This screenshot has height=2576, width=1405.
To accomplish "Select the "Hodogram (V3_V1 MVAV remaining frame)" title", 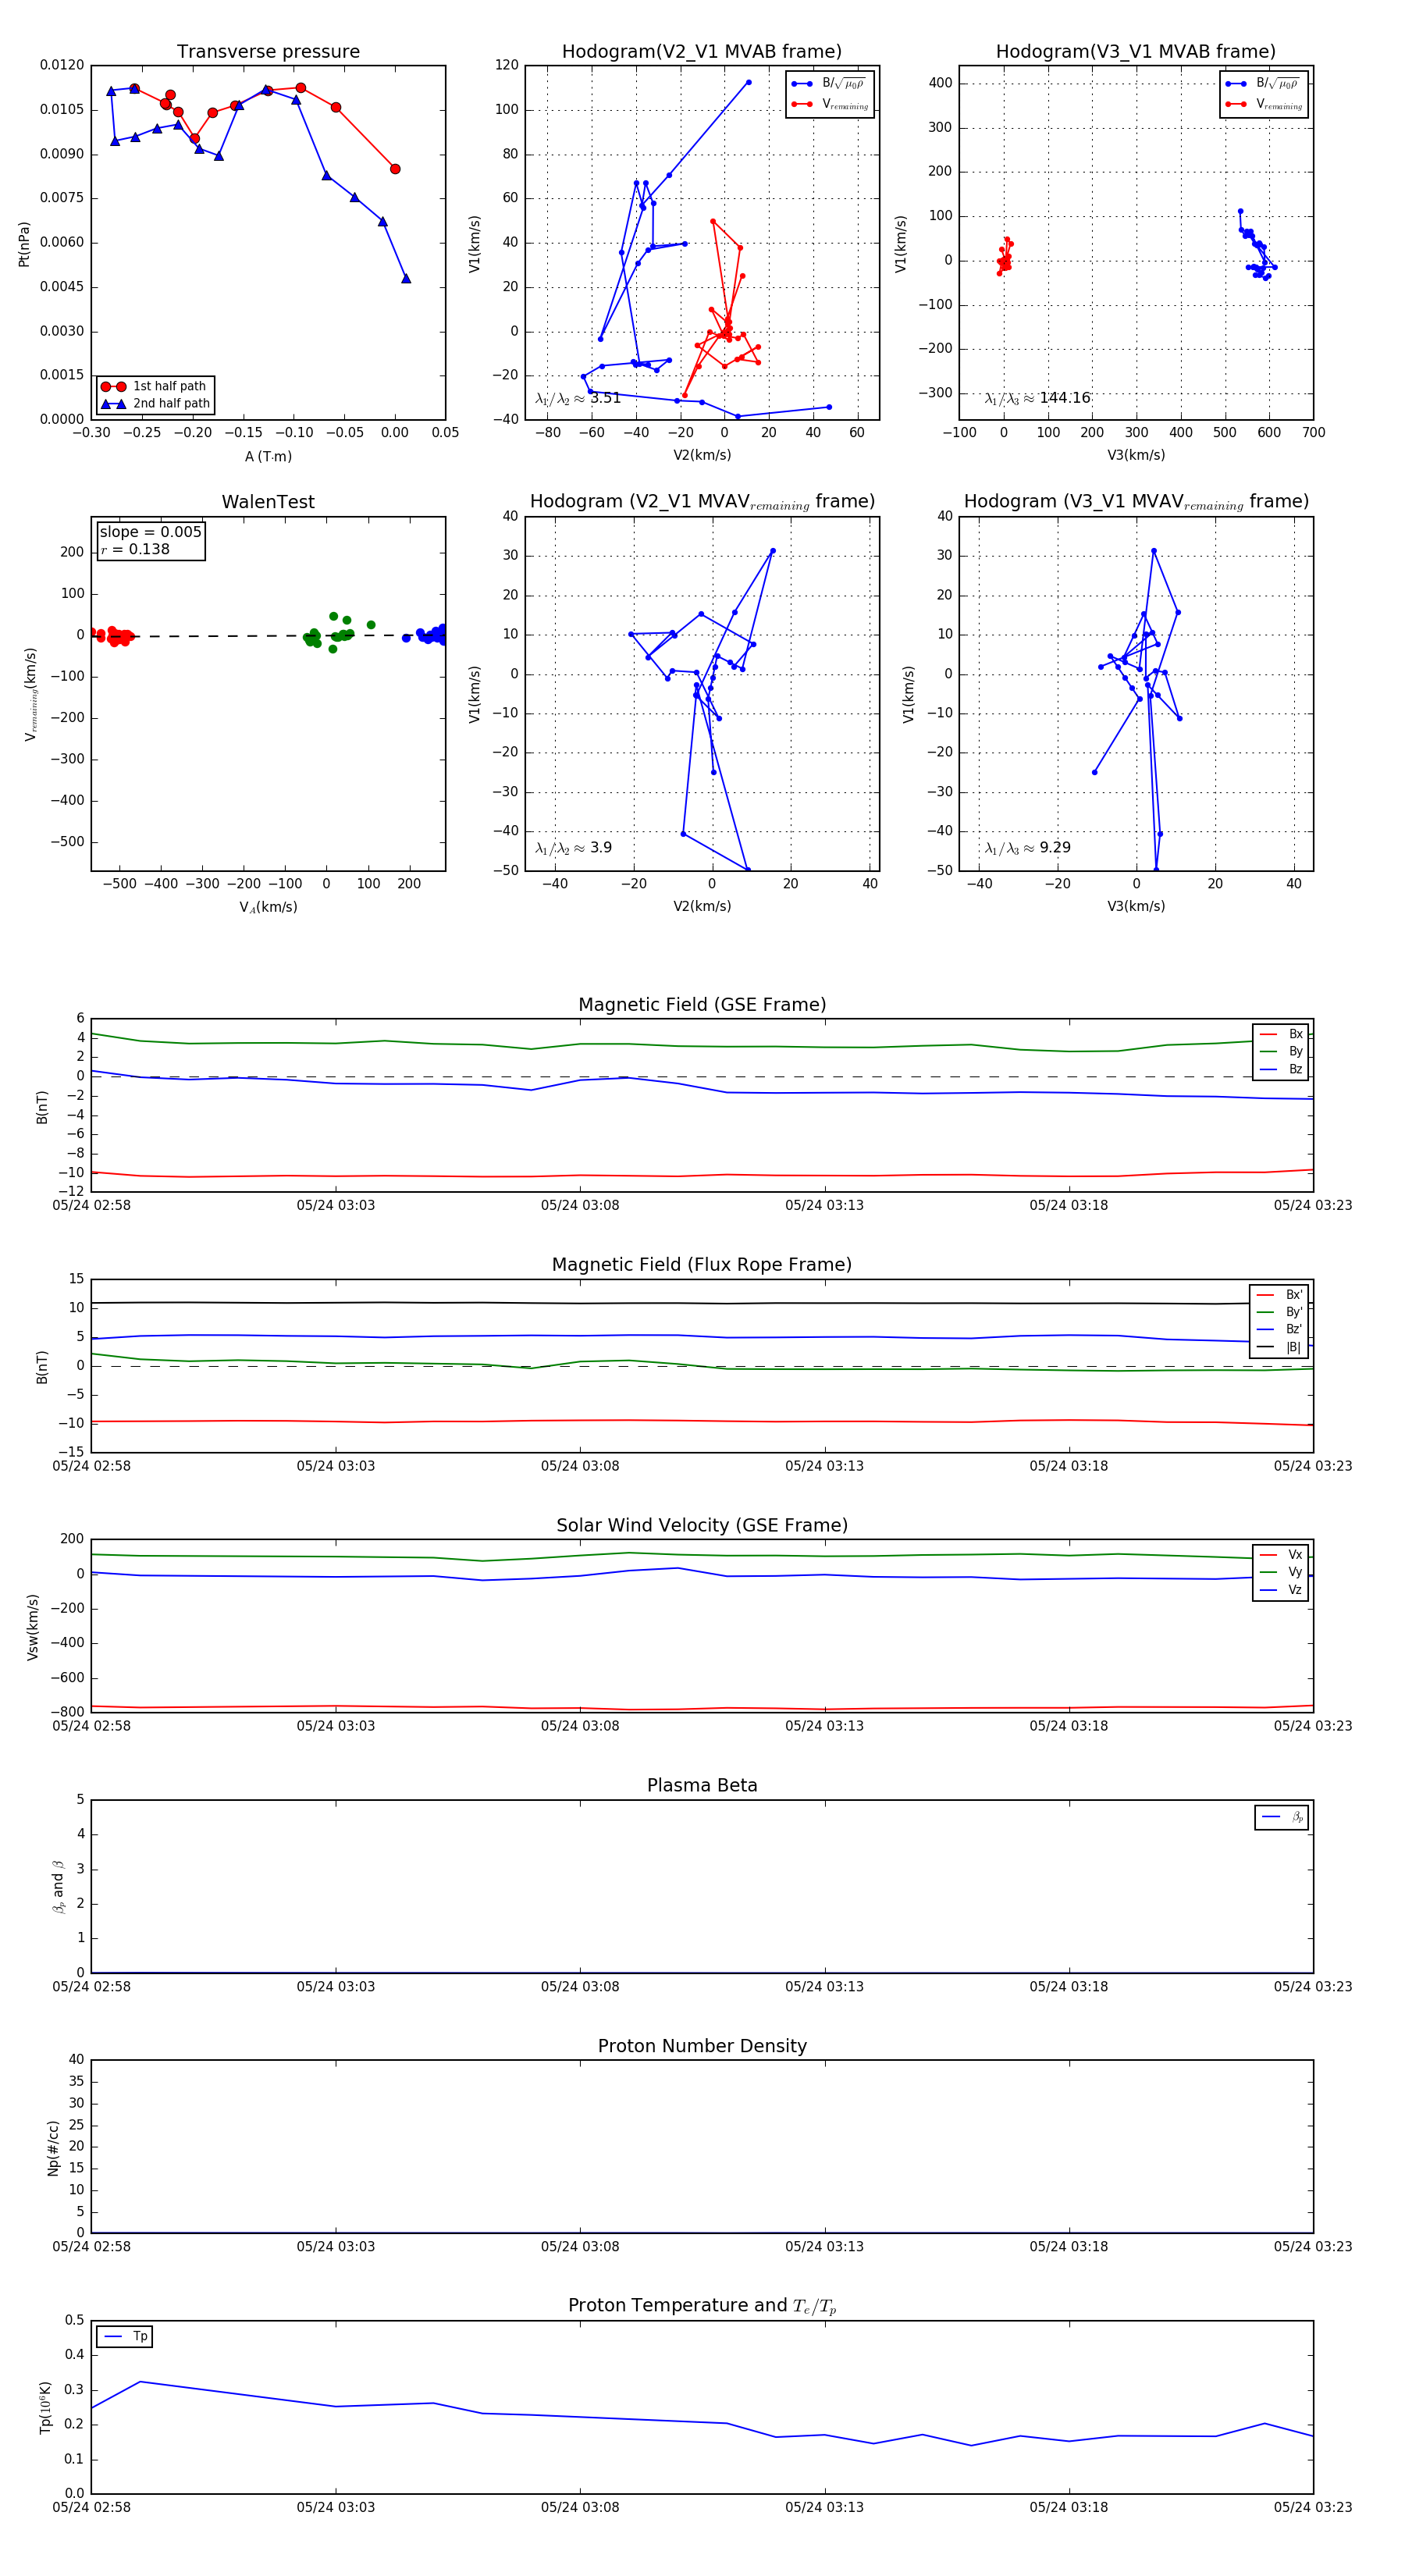I will (1136, 502).
